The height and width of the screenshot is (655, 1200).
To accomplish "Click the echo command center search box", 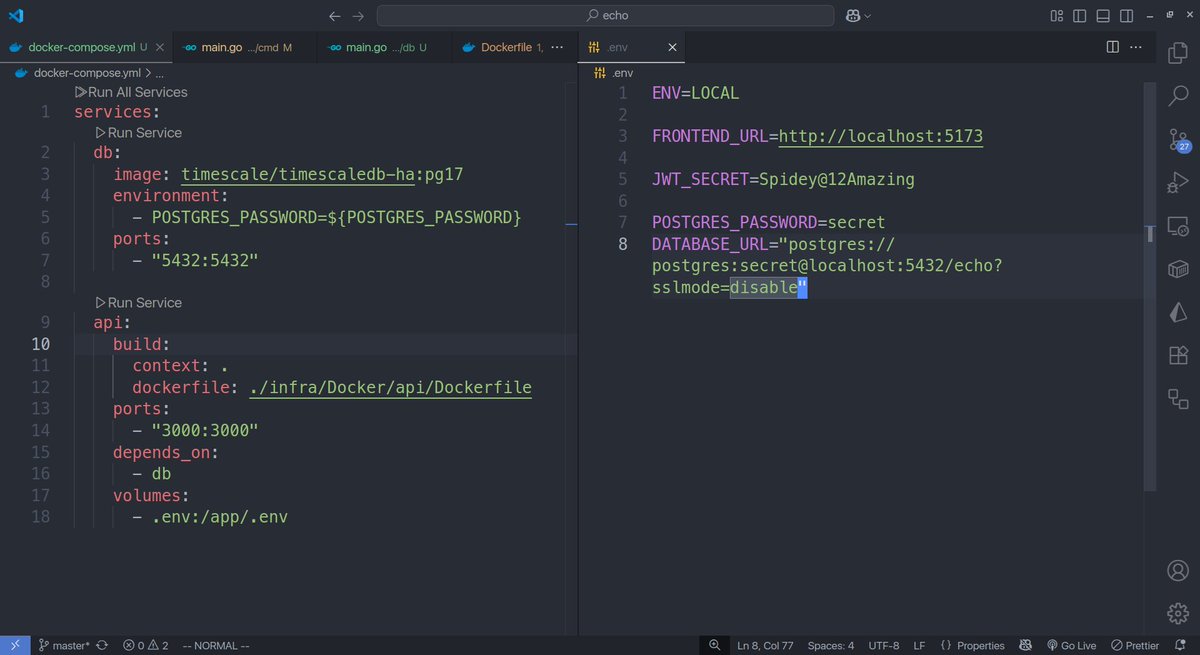I will [x=605, y=16].
